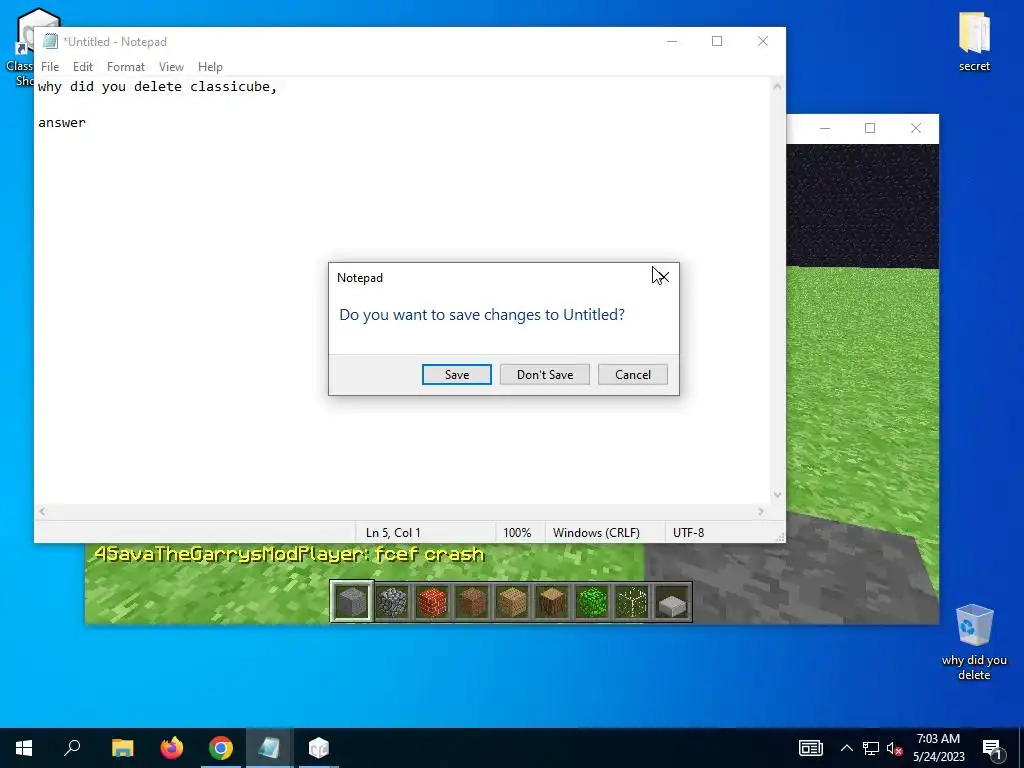Click the 100% zoom status entry
The height and width of the screenshot is (768, 1024).
pos(517,533)
